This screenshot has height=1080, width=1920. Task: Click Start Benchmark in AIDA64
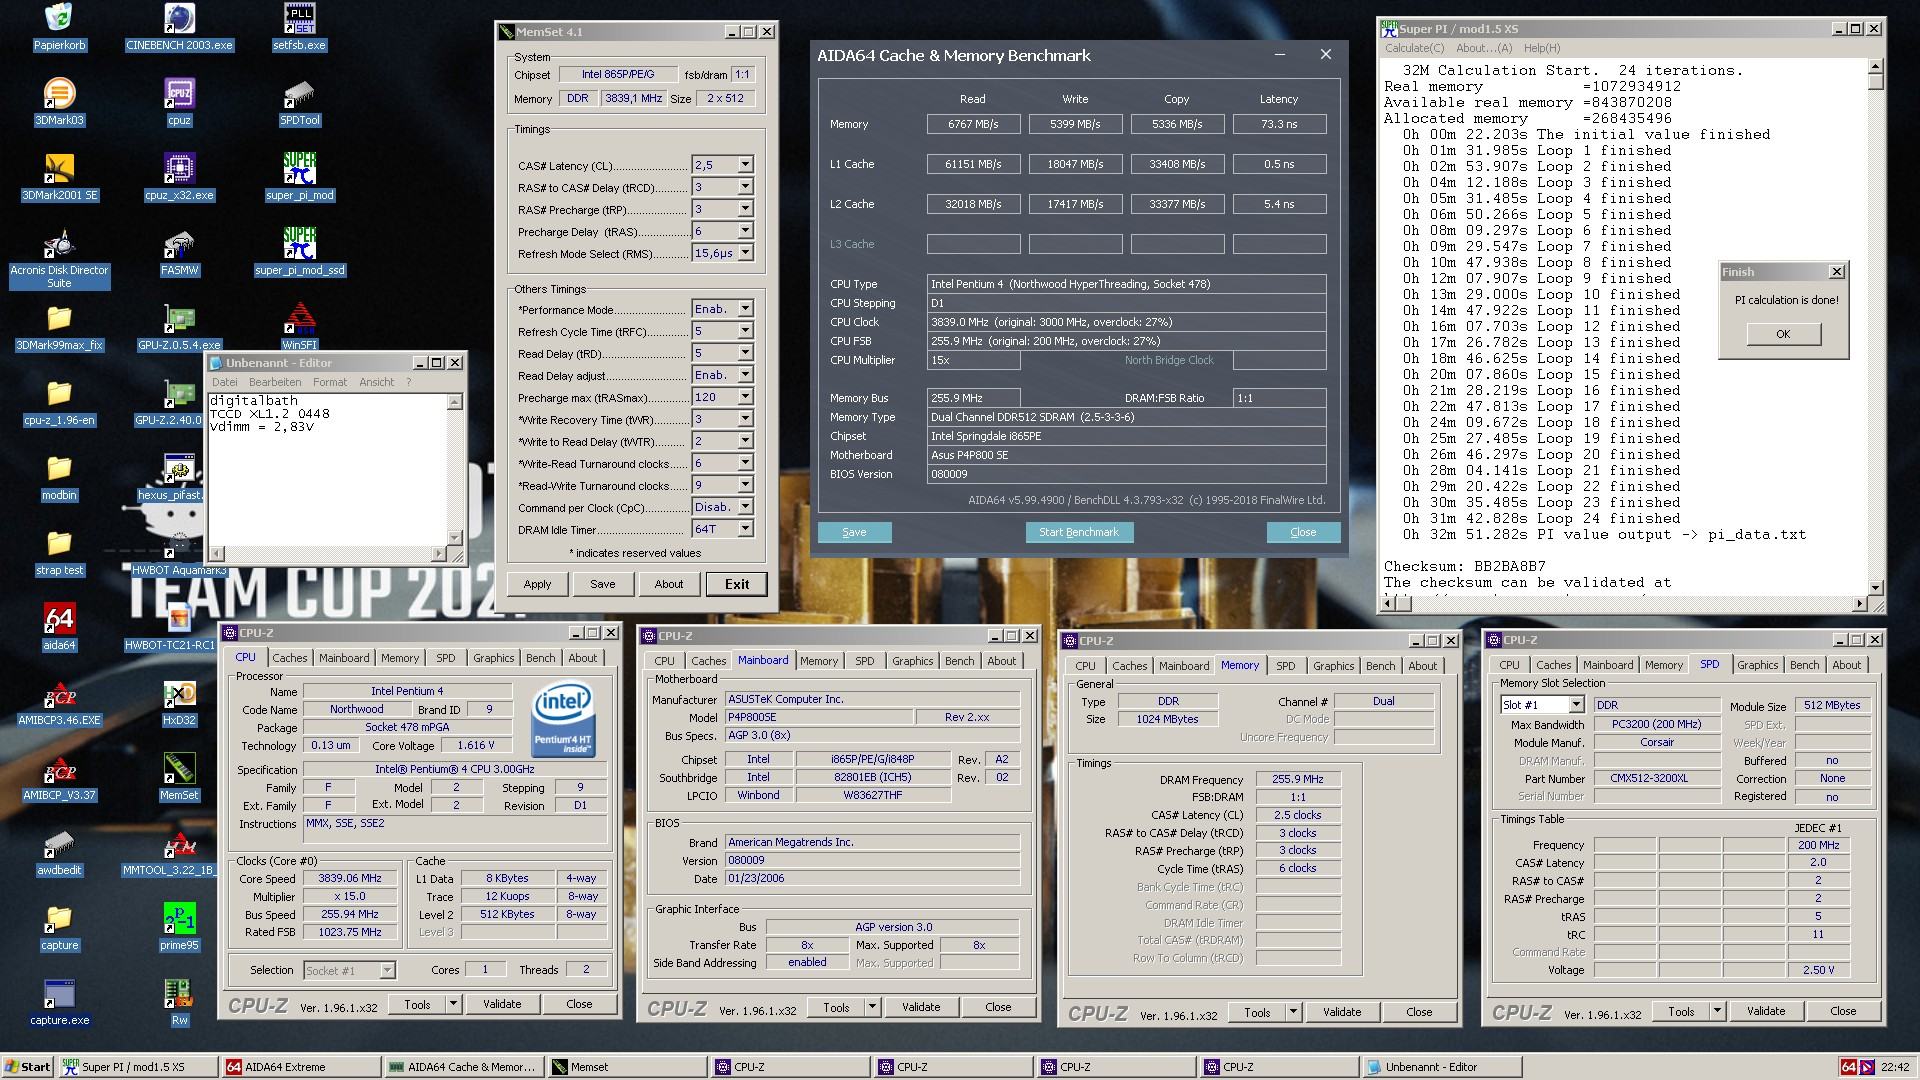click(1079, 532)
